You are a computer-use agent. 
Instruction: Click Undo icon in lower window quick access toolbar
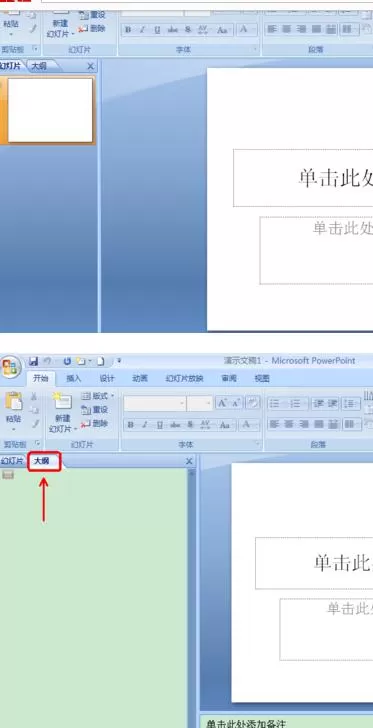click(47, 361)
